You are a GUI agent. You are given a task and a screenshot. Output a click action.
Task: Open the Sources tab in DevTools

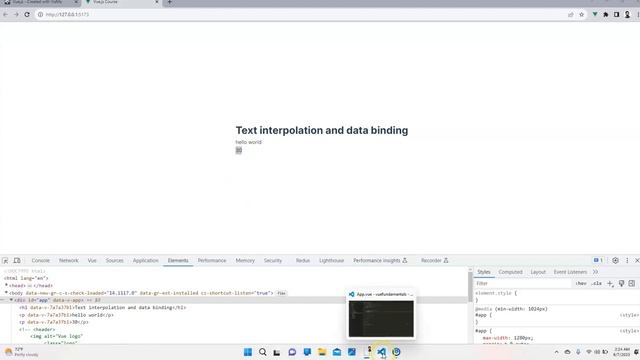(x=114, y=260)
